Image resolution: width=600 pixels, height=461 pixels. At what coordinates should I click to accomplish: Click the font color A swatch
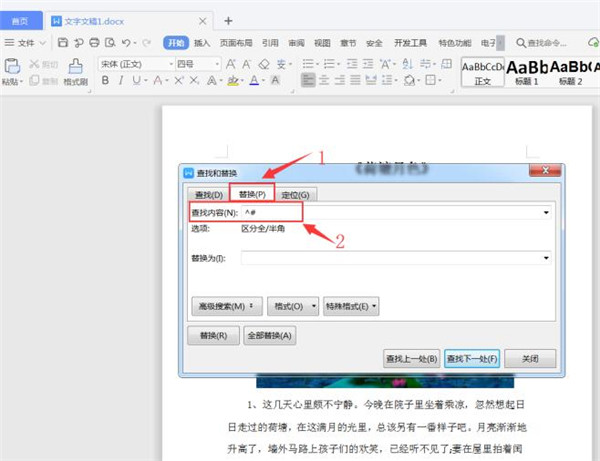coord(255,81)
